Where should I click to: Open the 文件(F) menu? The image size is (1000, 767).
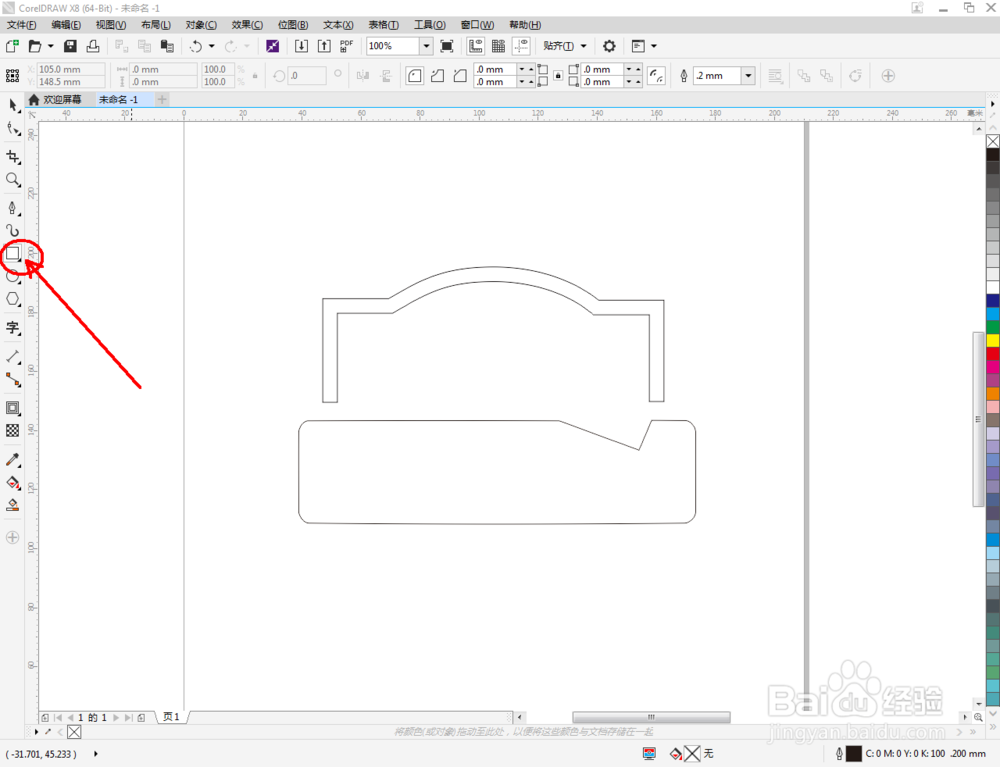click(21, 25)
